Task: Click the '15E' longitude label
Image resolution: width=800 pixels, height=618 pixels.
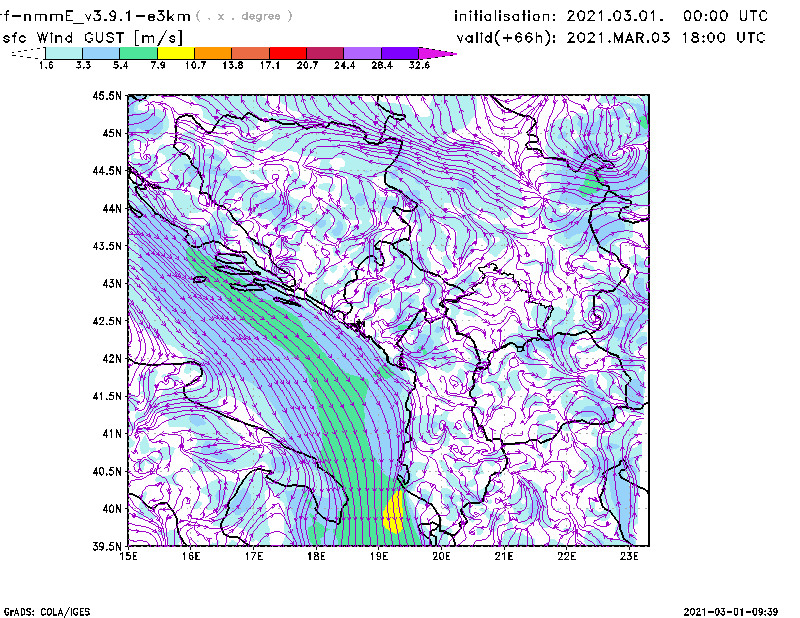Action: tap(128, 556)
